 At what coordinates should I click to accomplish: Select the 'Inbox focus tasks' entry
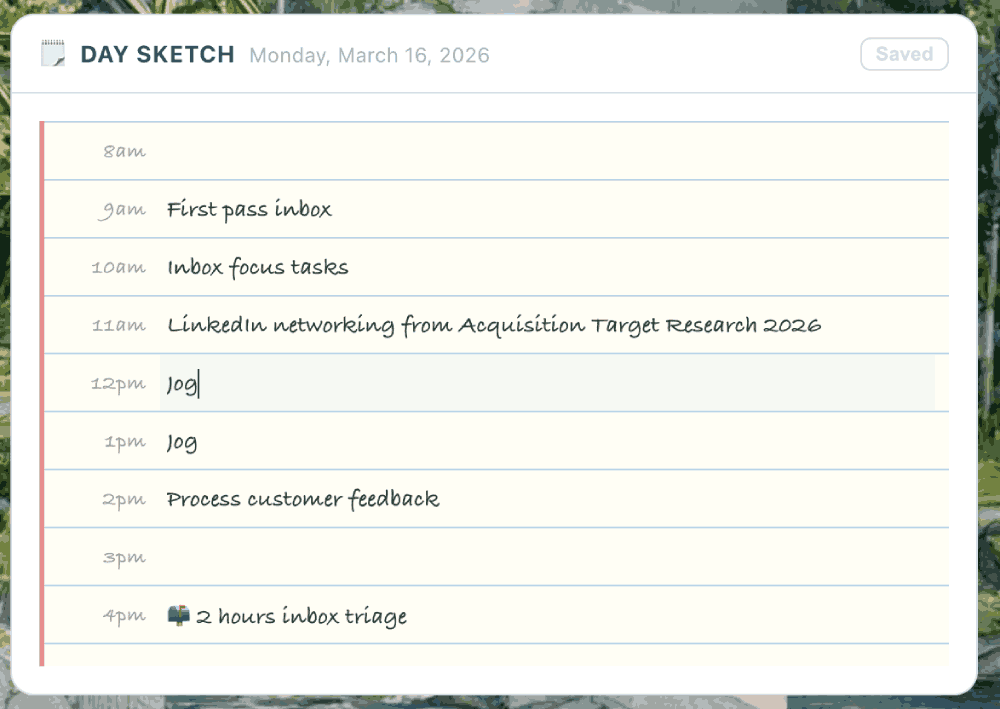point(258,268)
